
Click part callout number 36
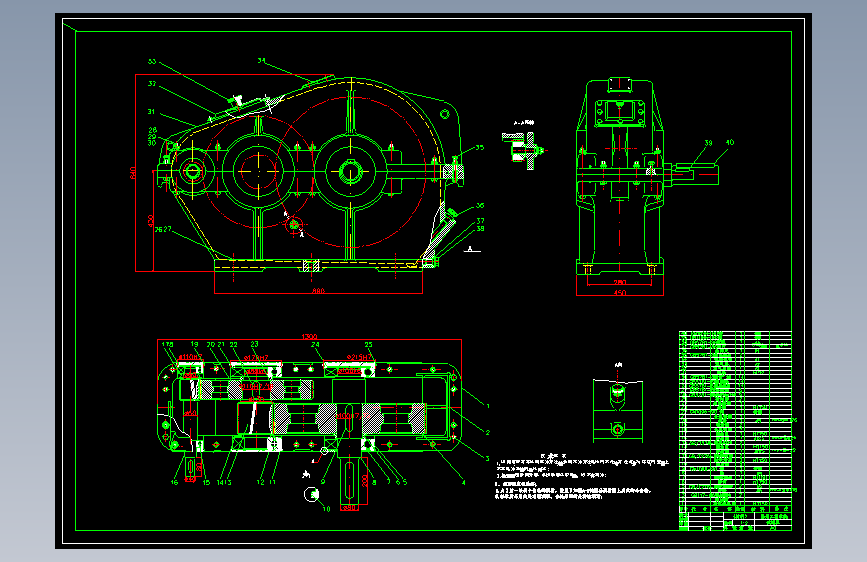[x=480, y=205]
